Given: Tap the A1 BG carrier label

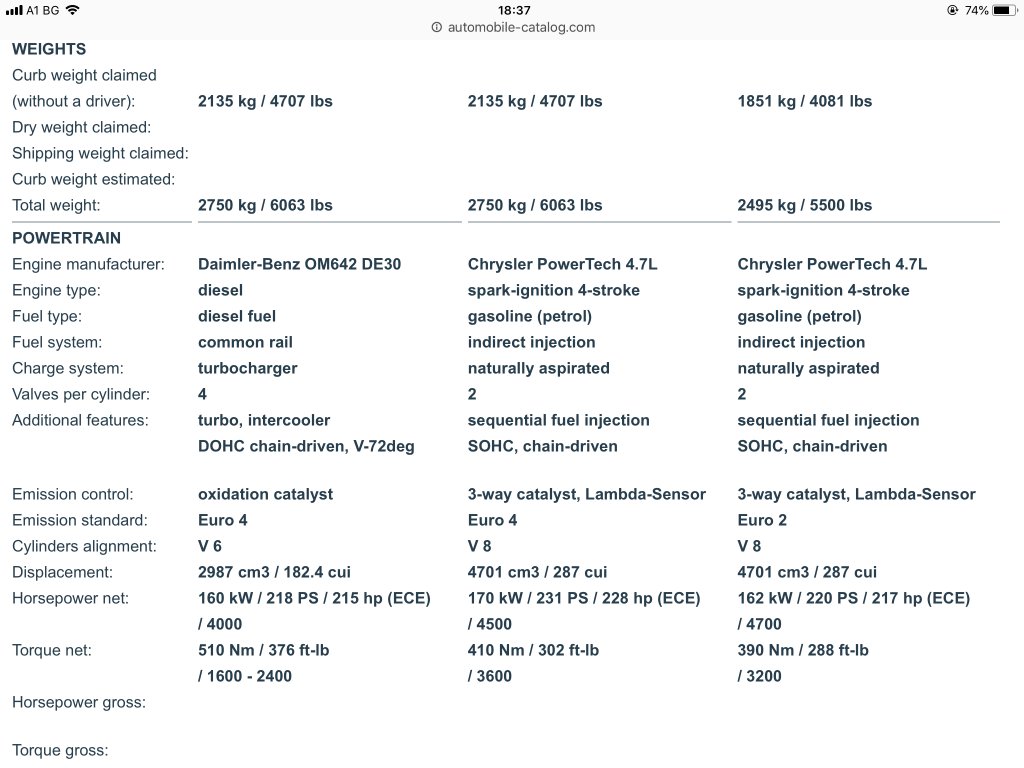Looking at the screenshot, I should 41,10.
